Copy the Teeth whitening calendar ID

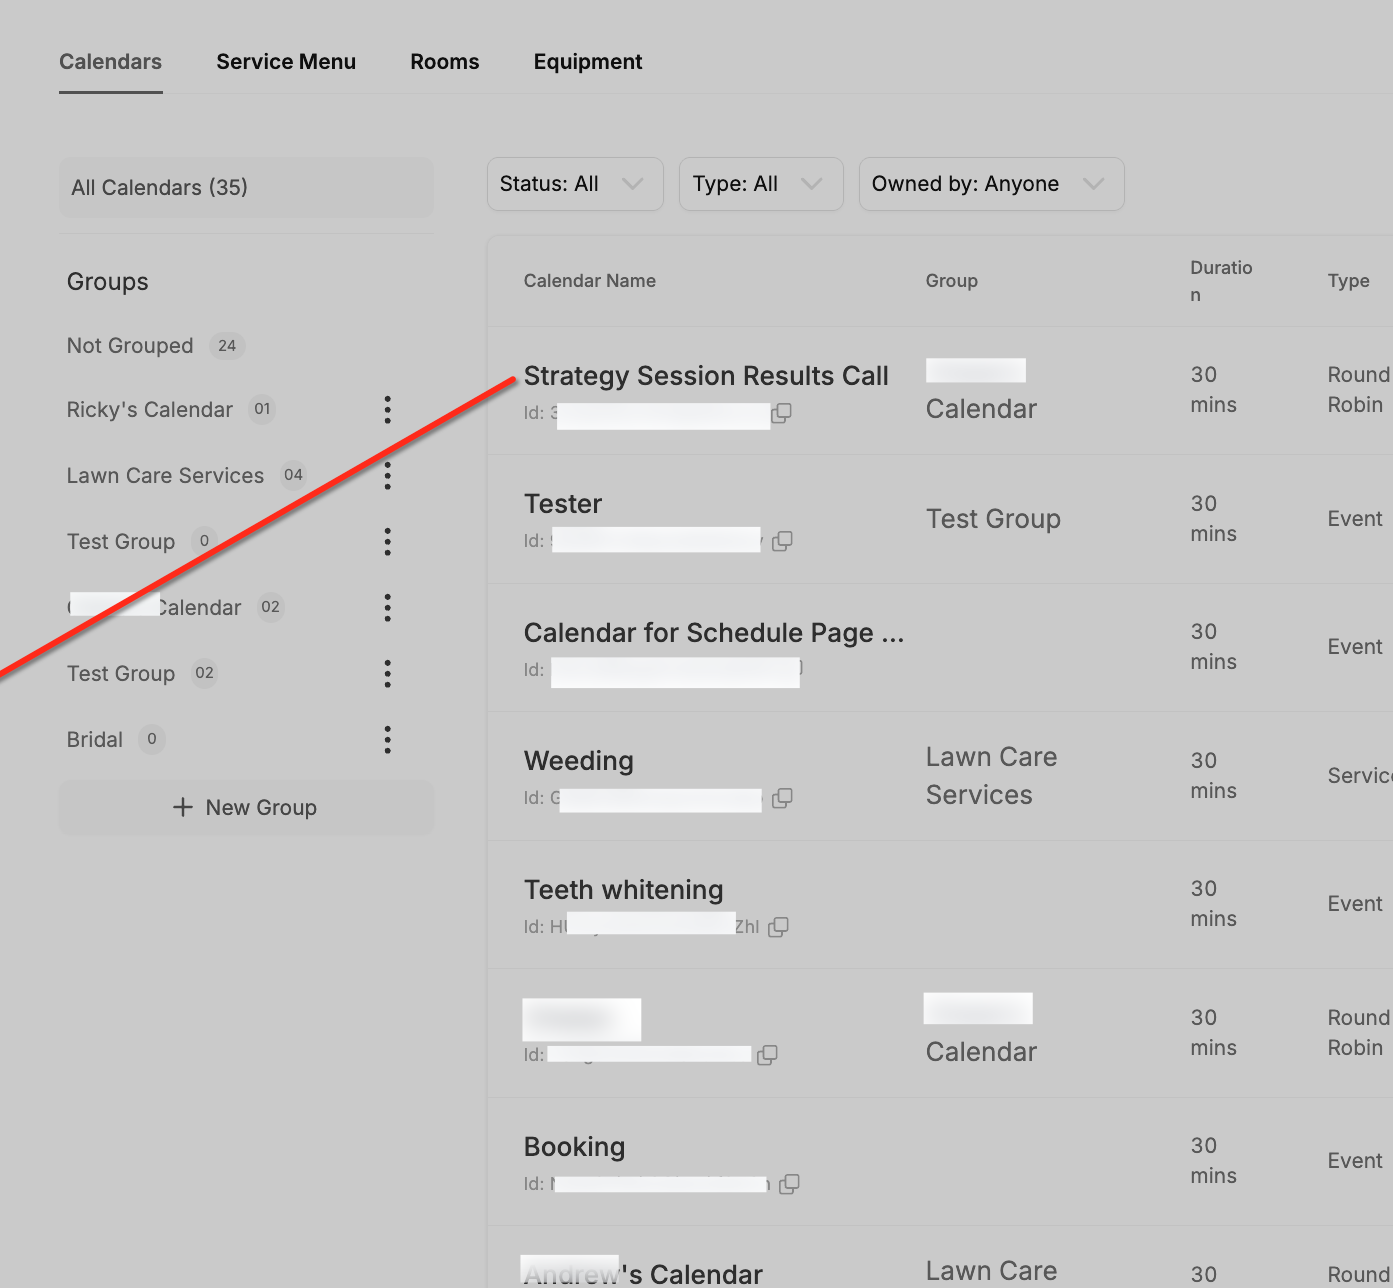778,927
